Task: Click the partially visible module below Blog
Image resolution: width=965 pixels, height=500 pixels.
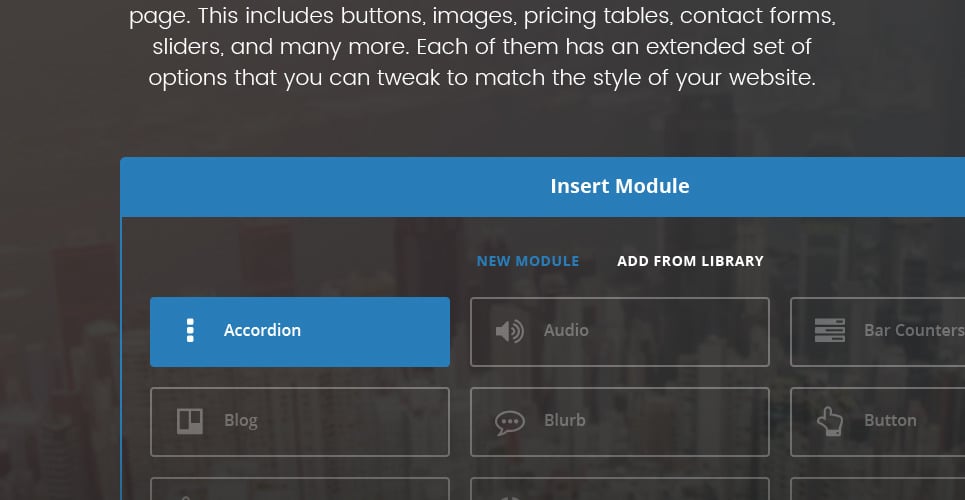Action: coord(300,490)
